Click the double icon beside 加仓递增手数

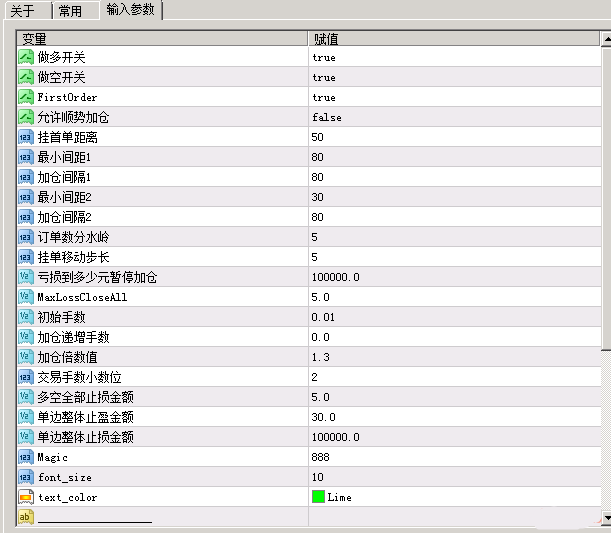pos(26,337)
